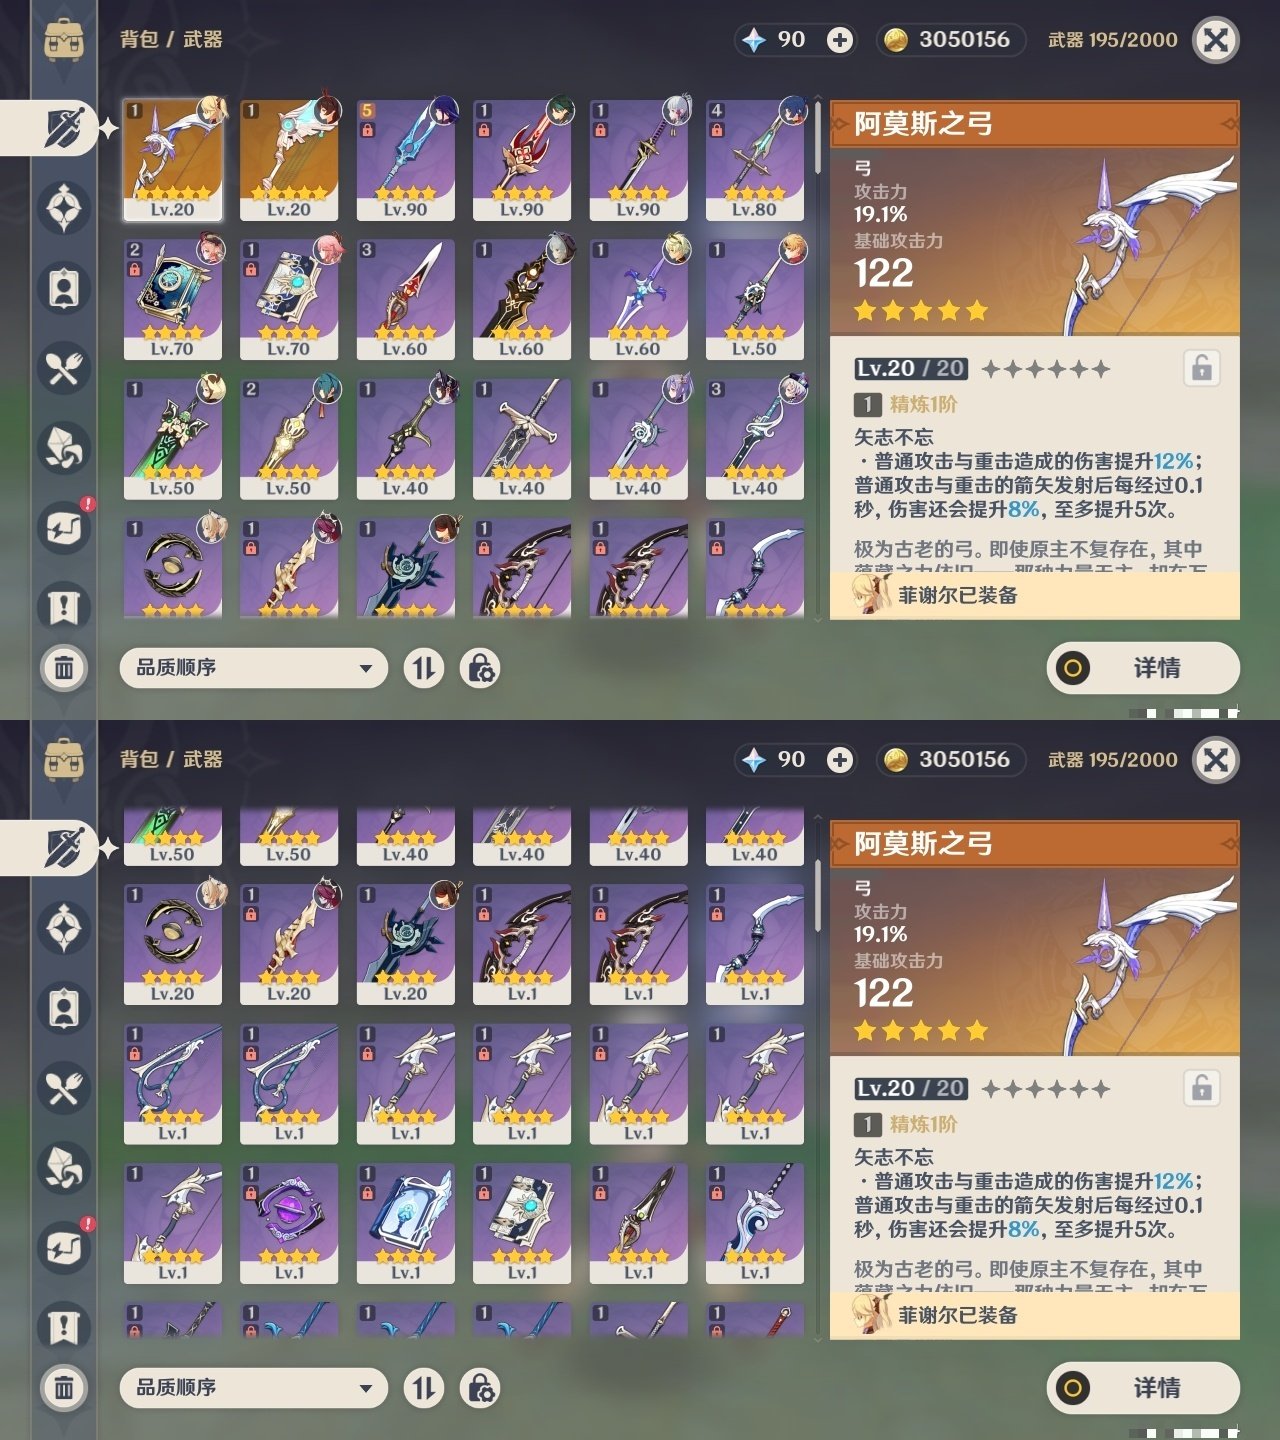Click batch lock settings icon in lower view
This screenshot has height=1440, width=1280.
coord(480,1388)
